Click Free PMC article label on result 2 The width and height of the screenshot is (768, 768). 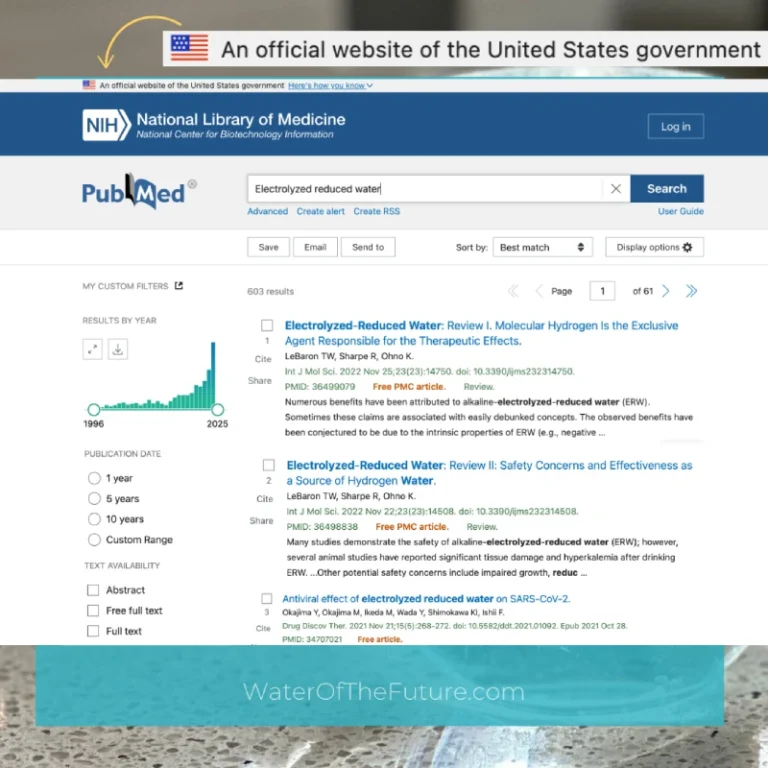(412, 527)
